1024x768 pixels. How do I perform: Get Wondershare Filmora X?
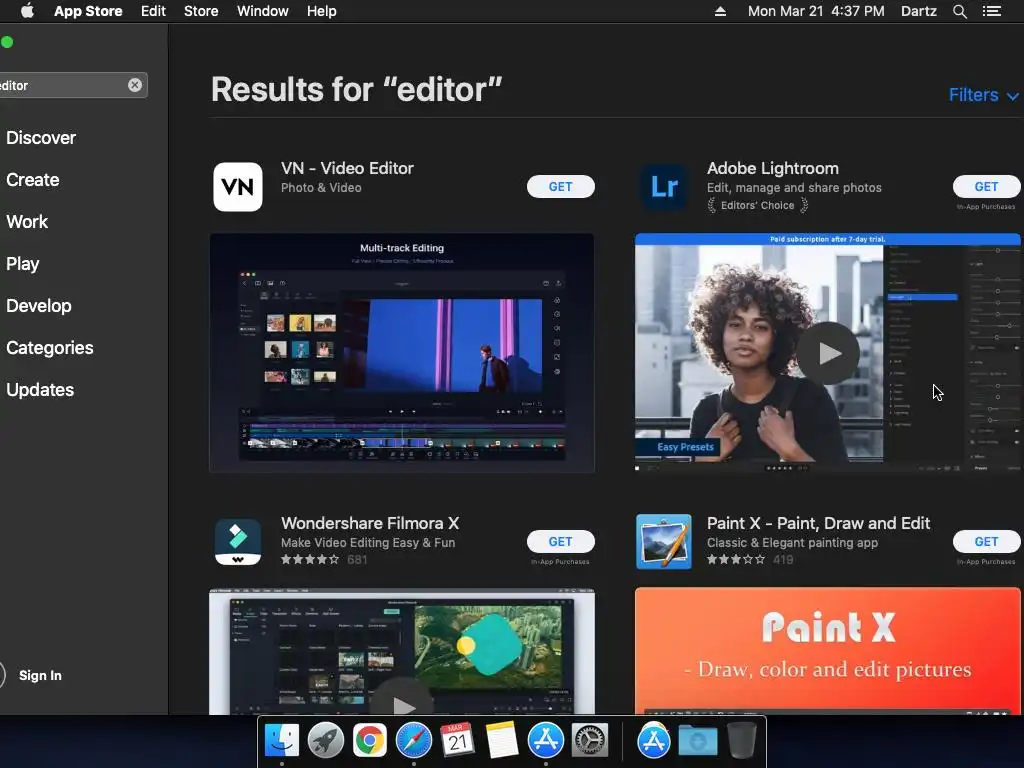560,541
